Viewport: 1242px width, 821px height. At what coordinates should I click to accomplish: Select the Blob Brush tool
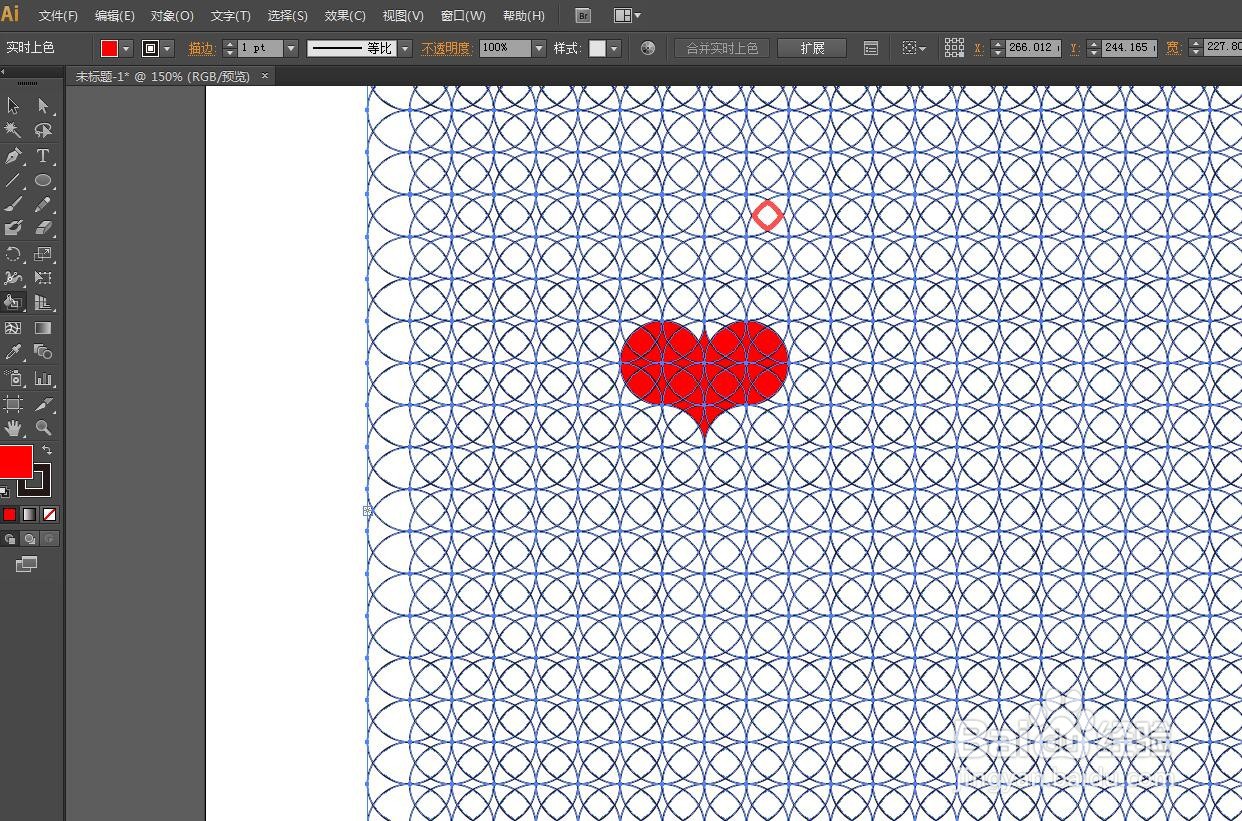(13, 229)
